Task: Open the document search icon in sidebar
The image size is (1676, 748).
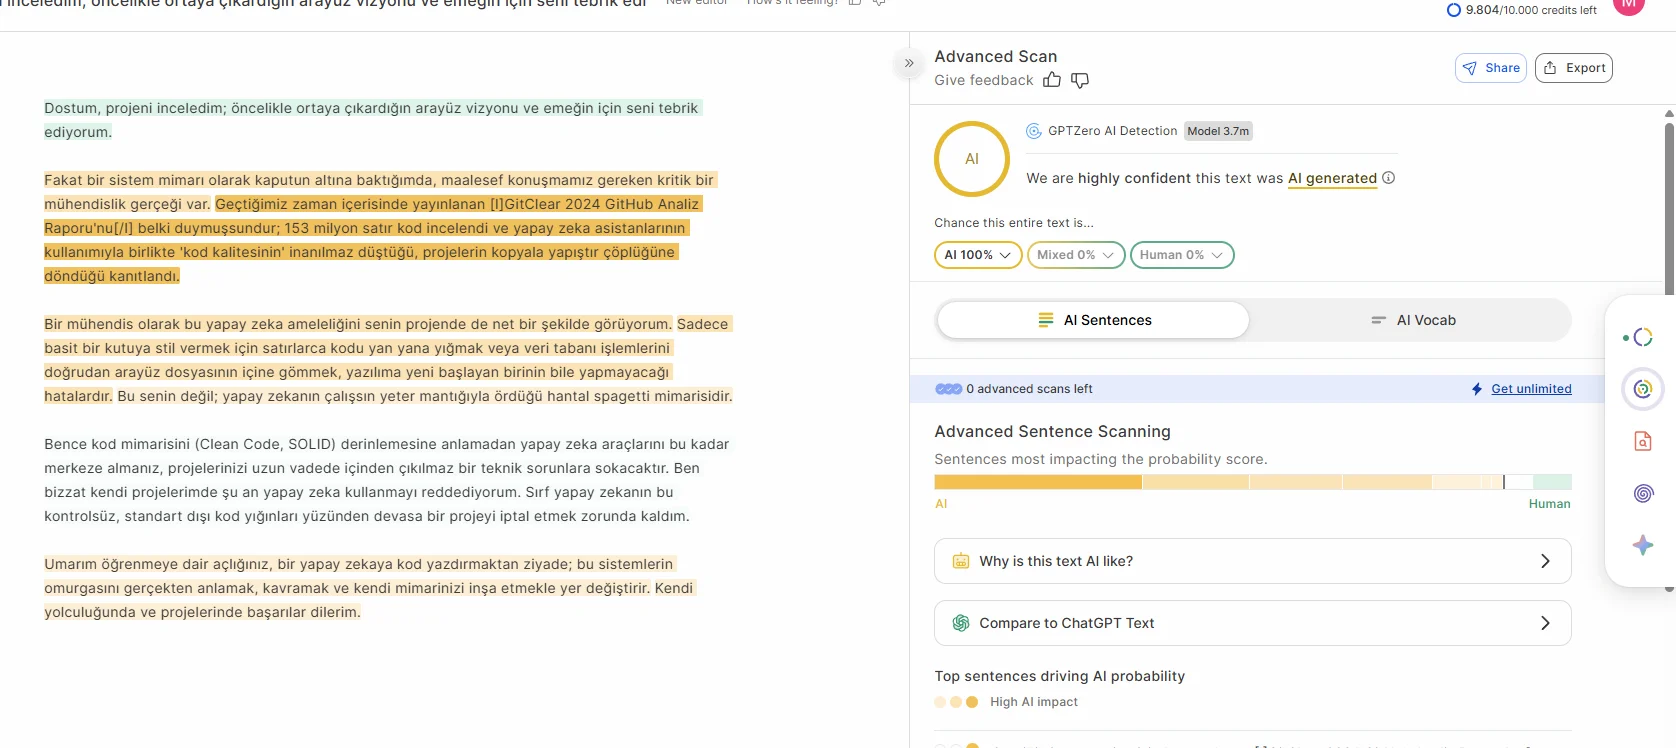Action: pos(1642,441)
